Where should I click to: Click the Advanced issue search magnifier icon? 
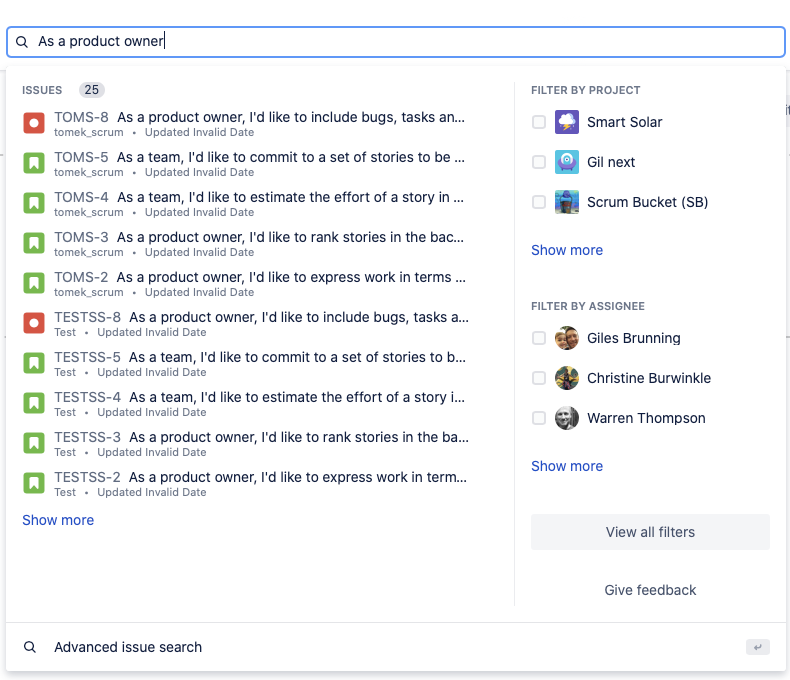30,647
